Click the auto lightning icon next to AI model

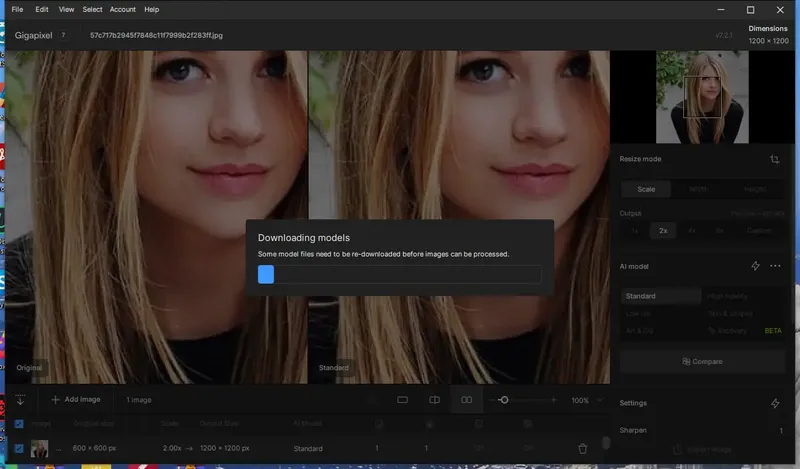[755, 266]
